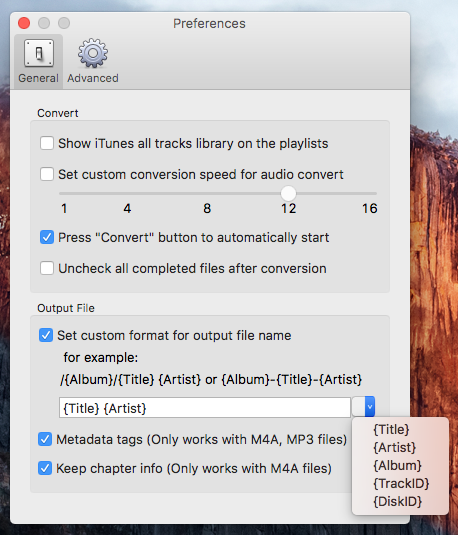This screenshot has height=535, width=458.
Task: Click the conversion speed slider knob
Action: click(288, 193)
